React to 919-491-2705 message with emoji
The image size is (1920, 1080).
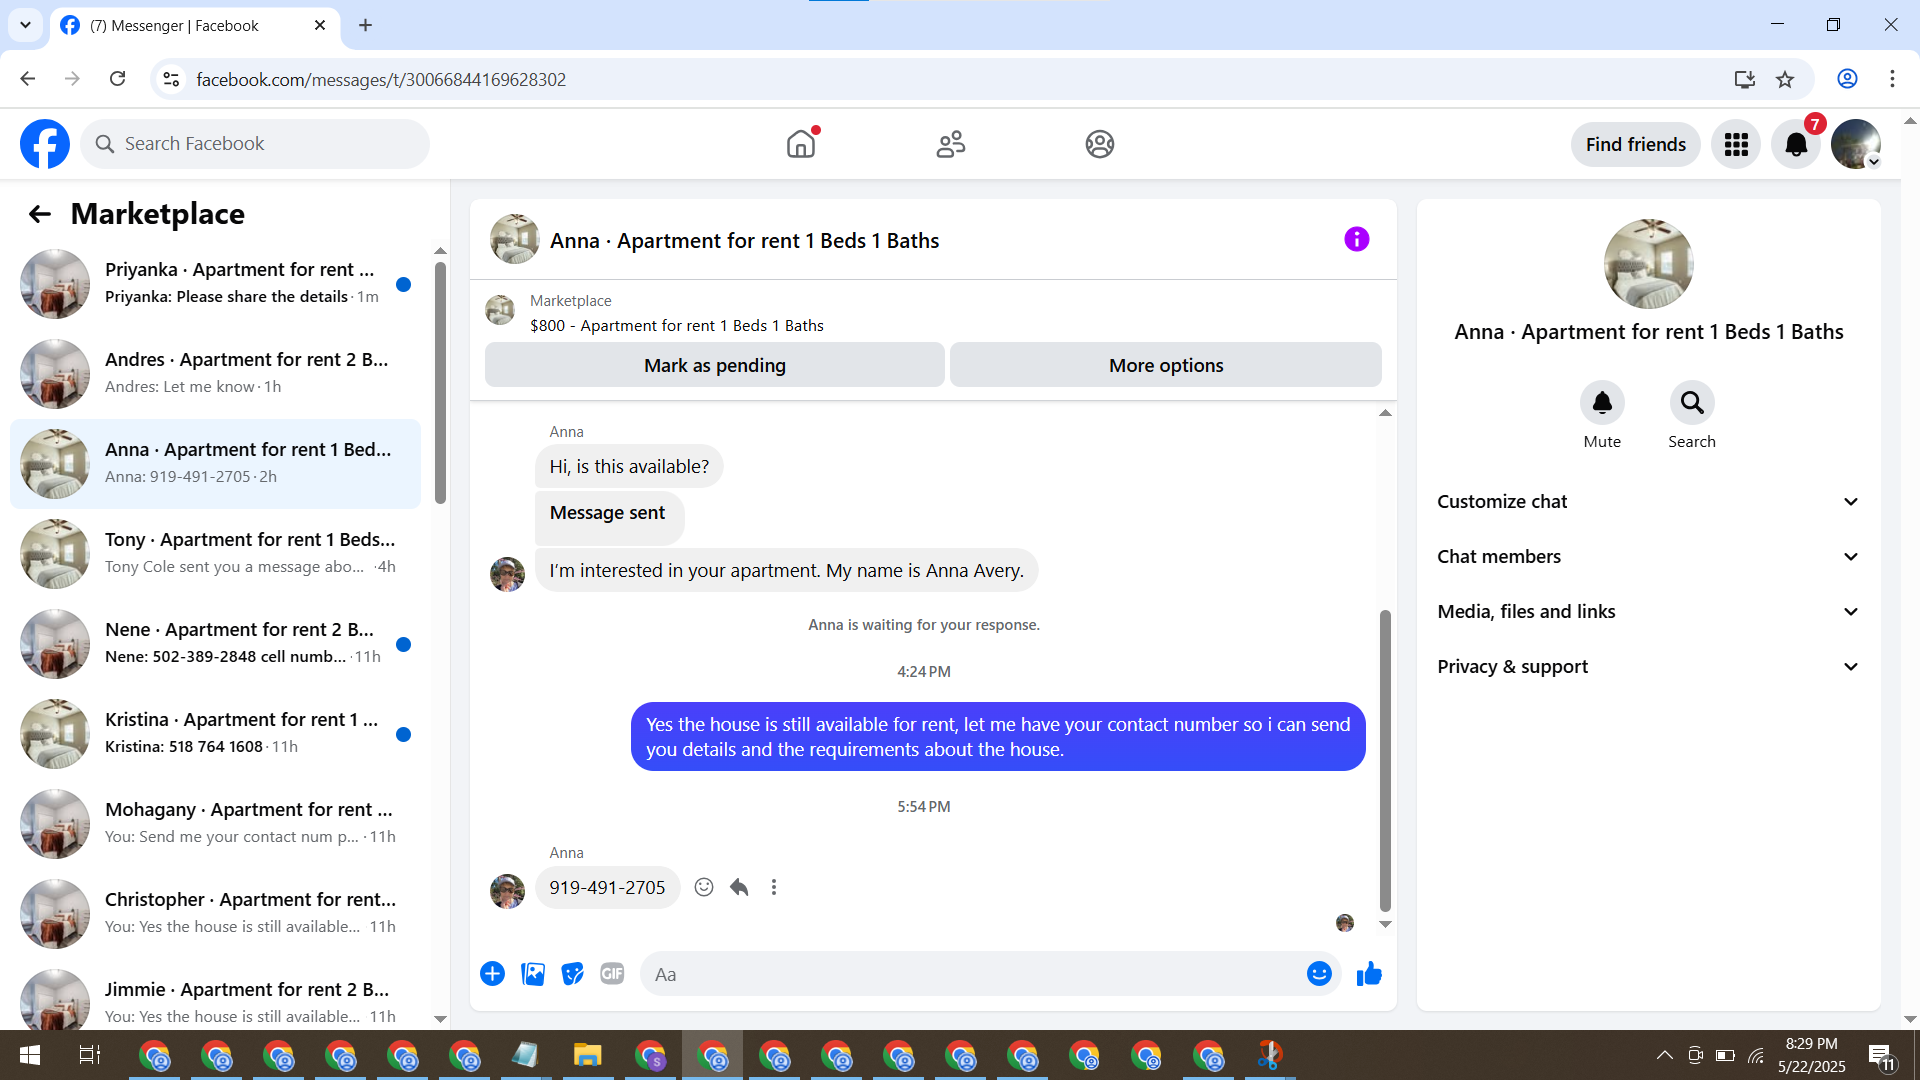click(704, 888)
